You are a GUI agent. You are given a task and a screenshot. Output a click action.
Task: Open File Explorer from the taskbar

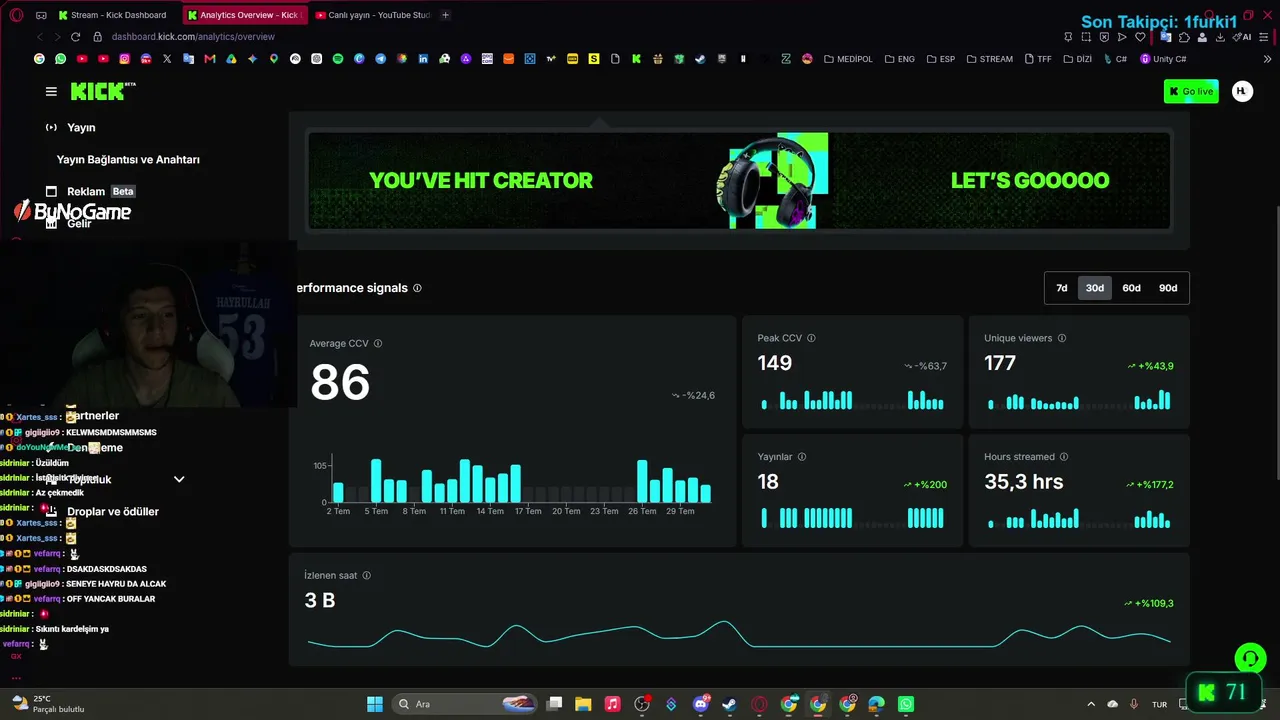coord(583,704)
